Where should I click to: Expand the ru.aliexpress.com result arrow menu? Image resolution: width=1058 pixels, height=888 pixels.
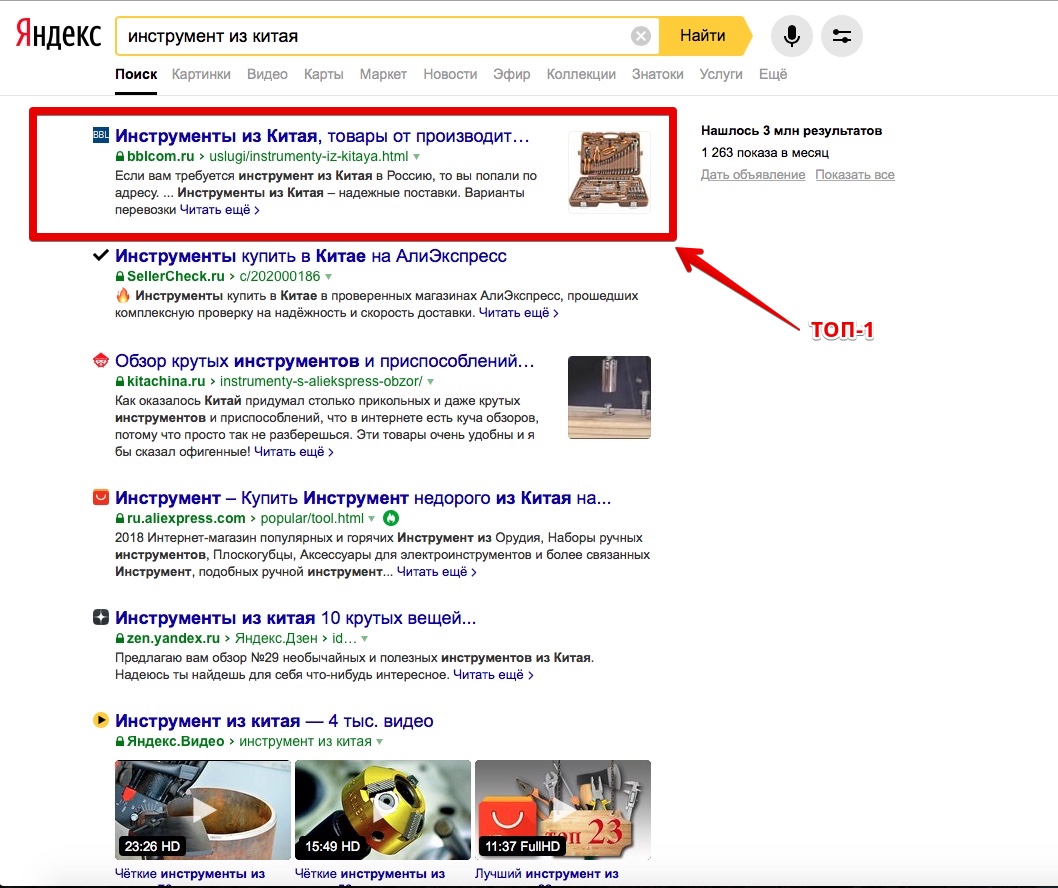[371, 518]
